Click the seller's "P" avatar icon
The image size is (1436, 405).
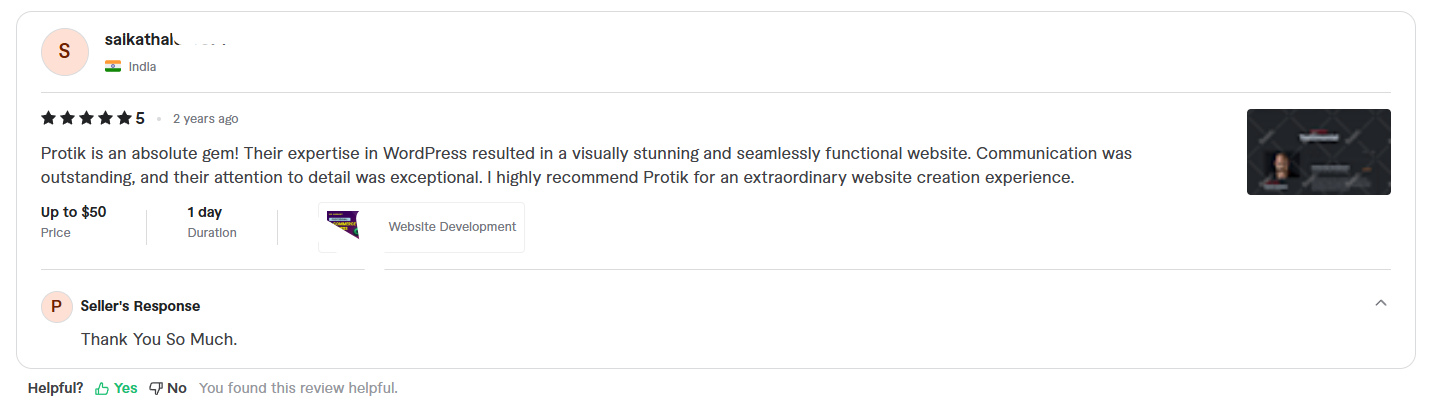56,306
